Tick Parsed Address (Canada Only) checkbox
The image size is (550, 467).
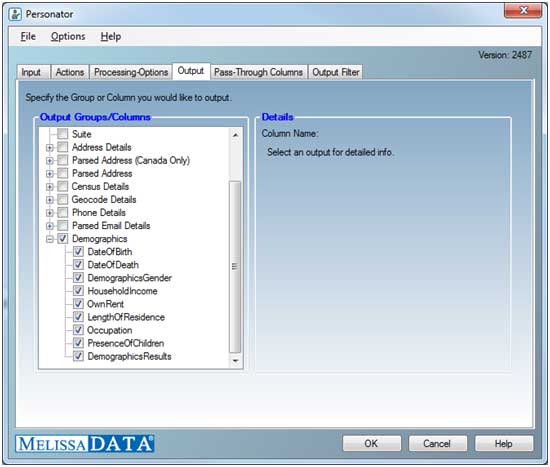click(x=62, y=160)
